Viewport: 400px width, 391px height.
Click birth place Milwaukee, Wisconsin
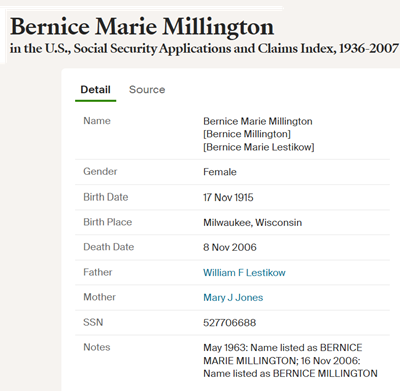point(253,222)
